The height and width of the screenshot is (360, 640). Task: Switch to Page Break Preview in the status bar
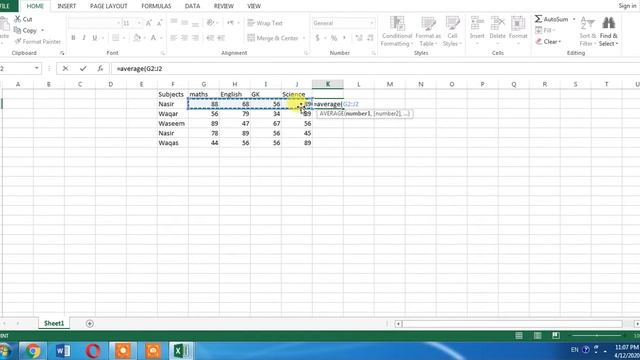[556, 336]
